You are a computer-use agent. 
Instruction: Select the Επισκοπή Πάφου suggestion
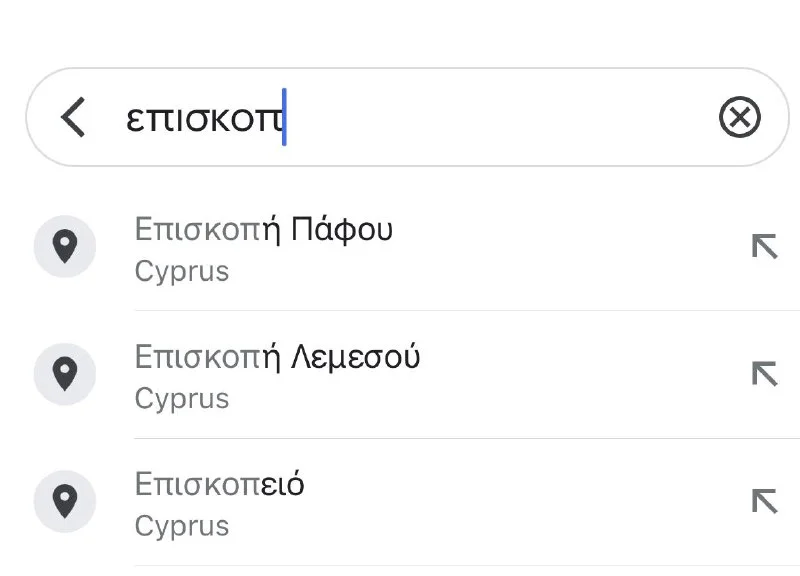pyautogui.click(x=262, y=230)
